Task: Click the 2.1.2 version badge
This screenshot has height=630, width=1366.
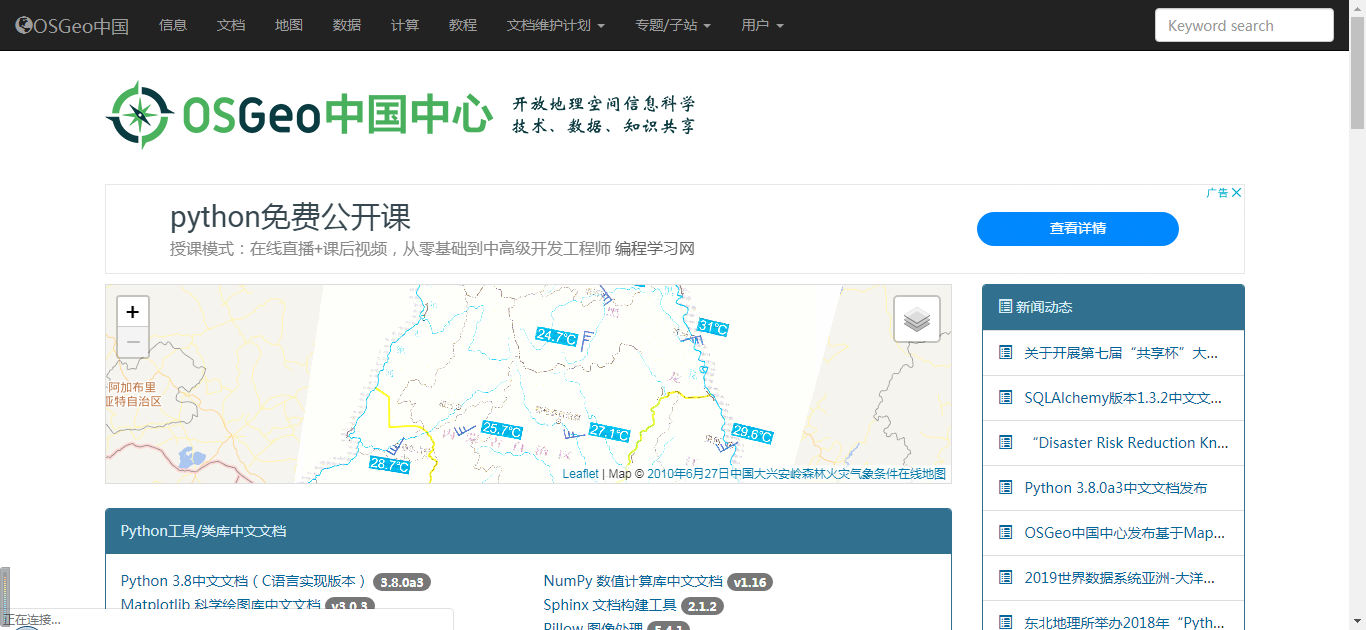Action: [x=702, y=606]
